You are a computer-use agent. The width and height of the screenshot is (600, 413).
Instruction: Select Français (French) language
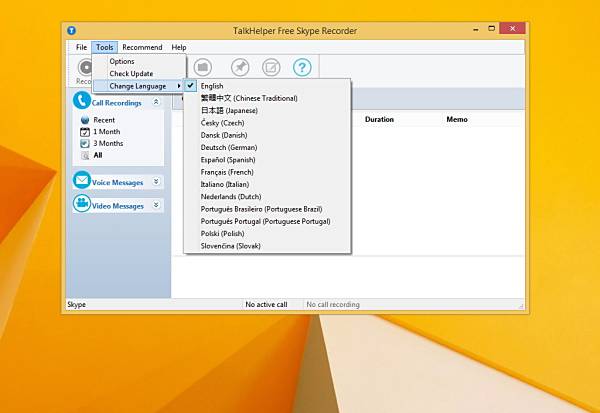click(x=267, y=172)
